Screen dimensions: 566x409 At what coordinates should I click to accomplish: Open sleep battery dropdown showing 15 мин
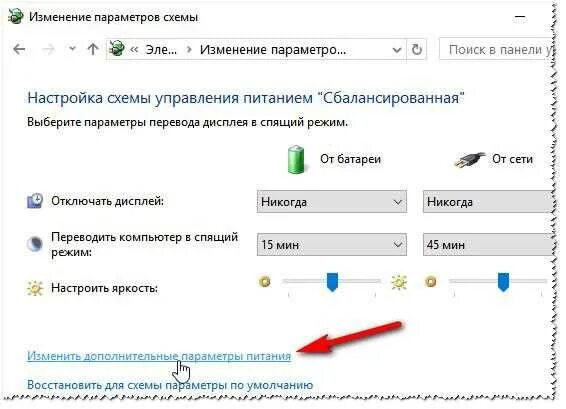point(331,245)
